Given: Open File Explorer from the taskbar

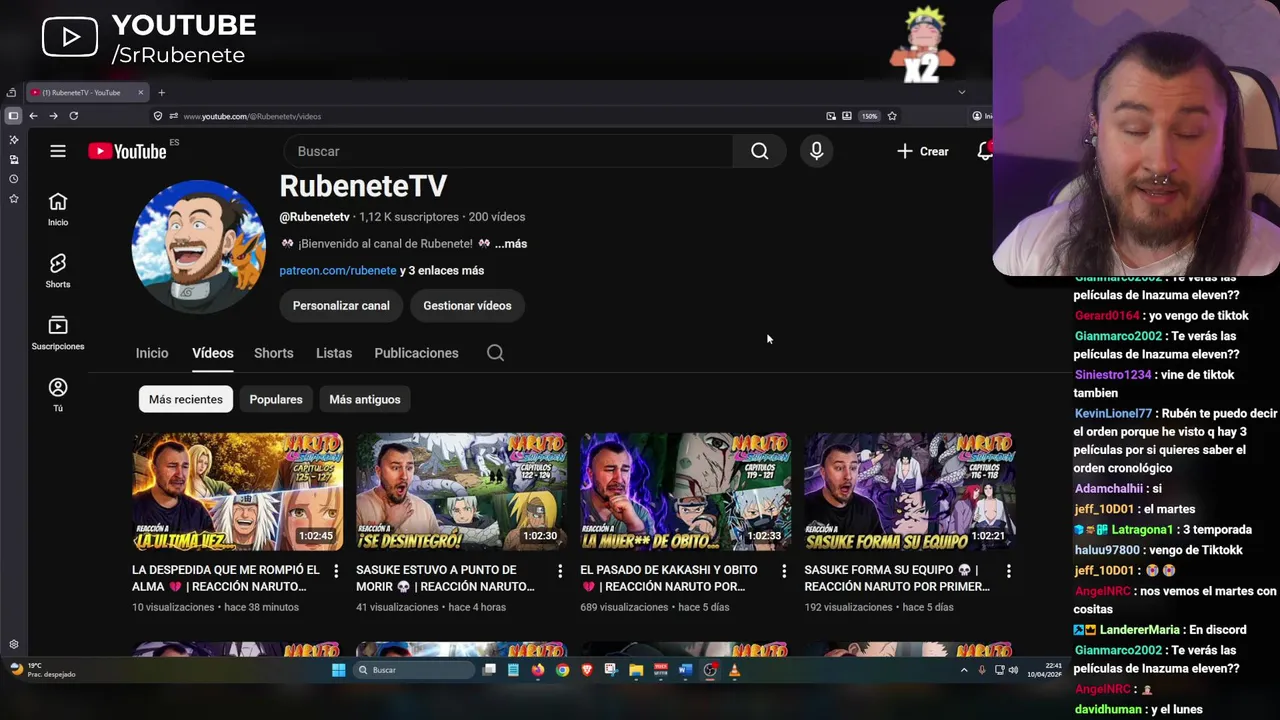Looking at the screenshot, I should [636, 670].
